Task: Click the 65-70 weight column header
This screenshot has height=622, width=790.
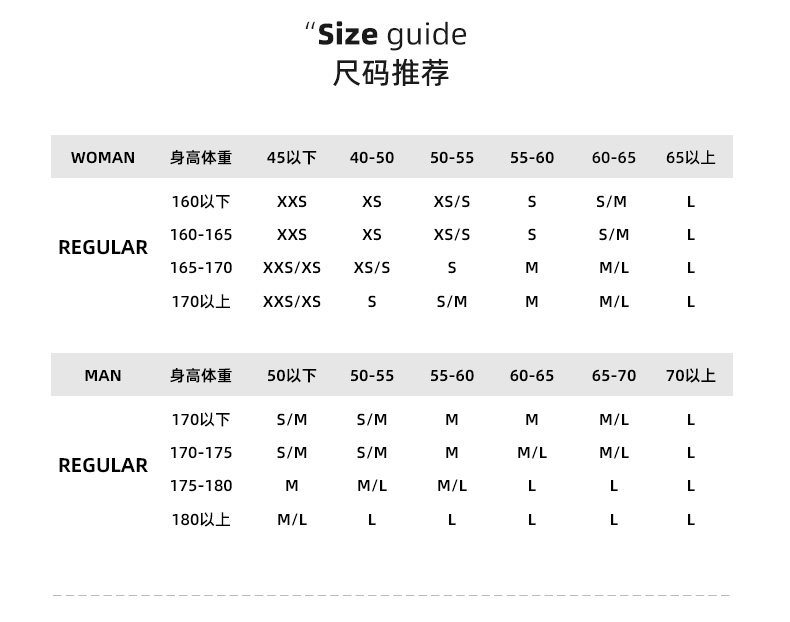Action: tap(614, 375)
